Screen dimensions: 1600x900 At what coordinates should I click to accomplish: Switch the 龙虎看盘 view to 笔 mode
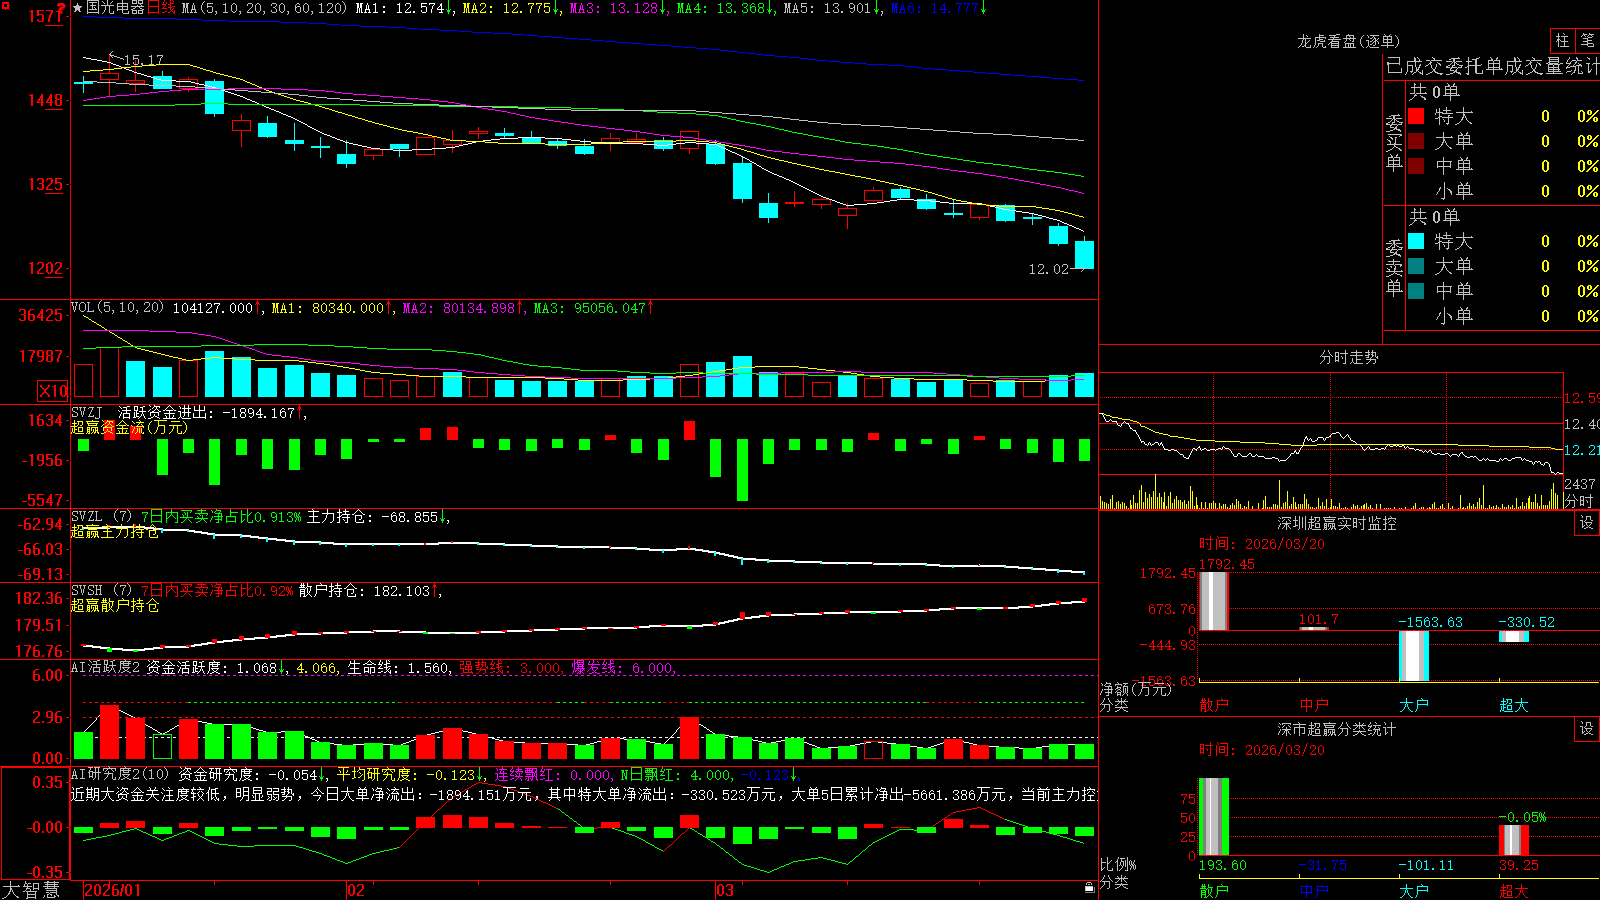tap(1587, 41)
